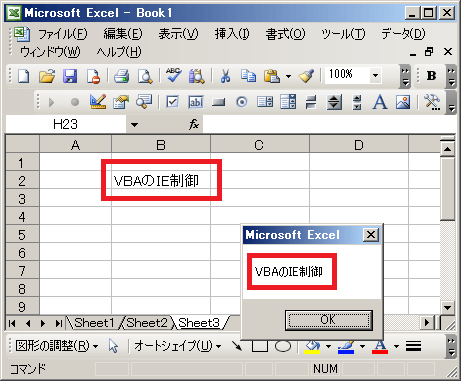Screen dimensions: 461x381
Task: Open the Print icon in toolbar
Action: tap(121, 76)
